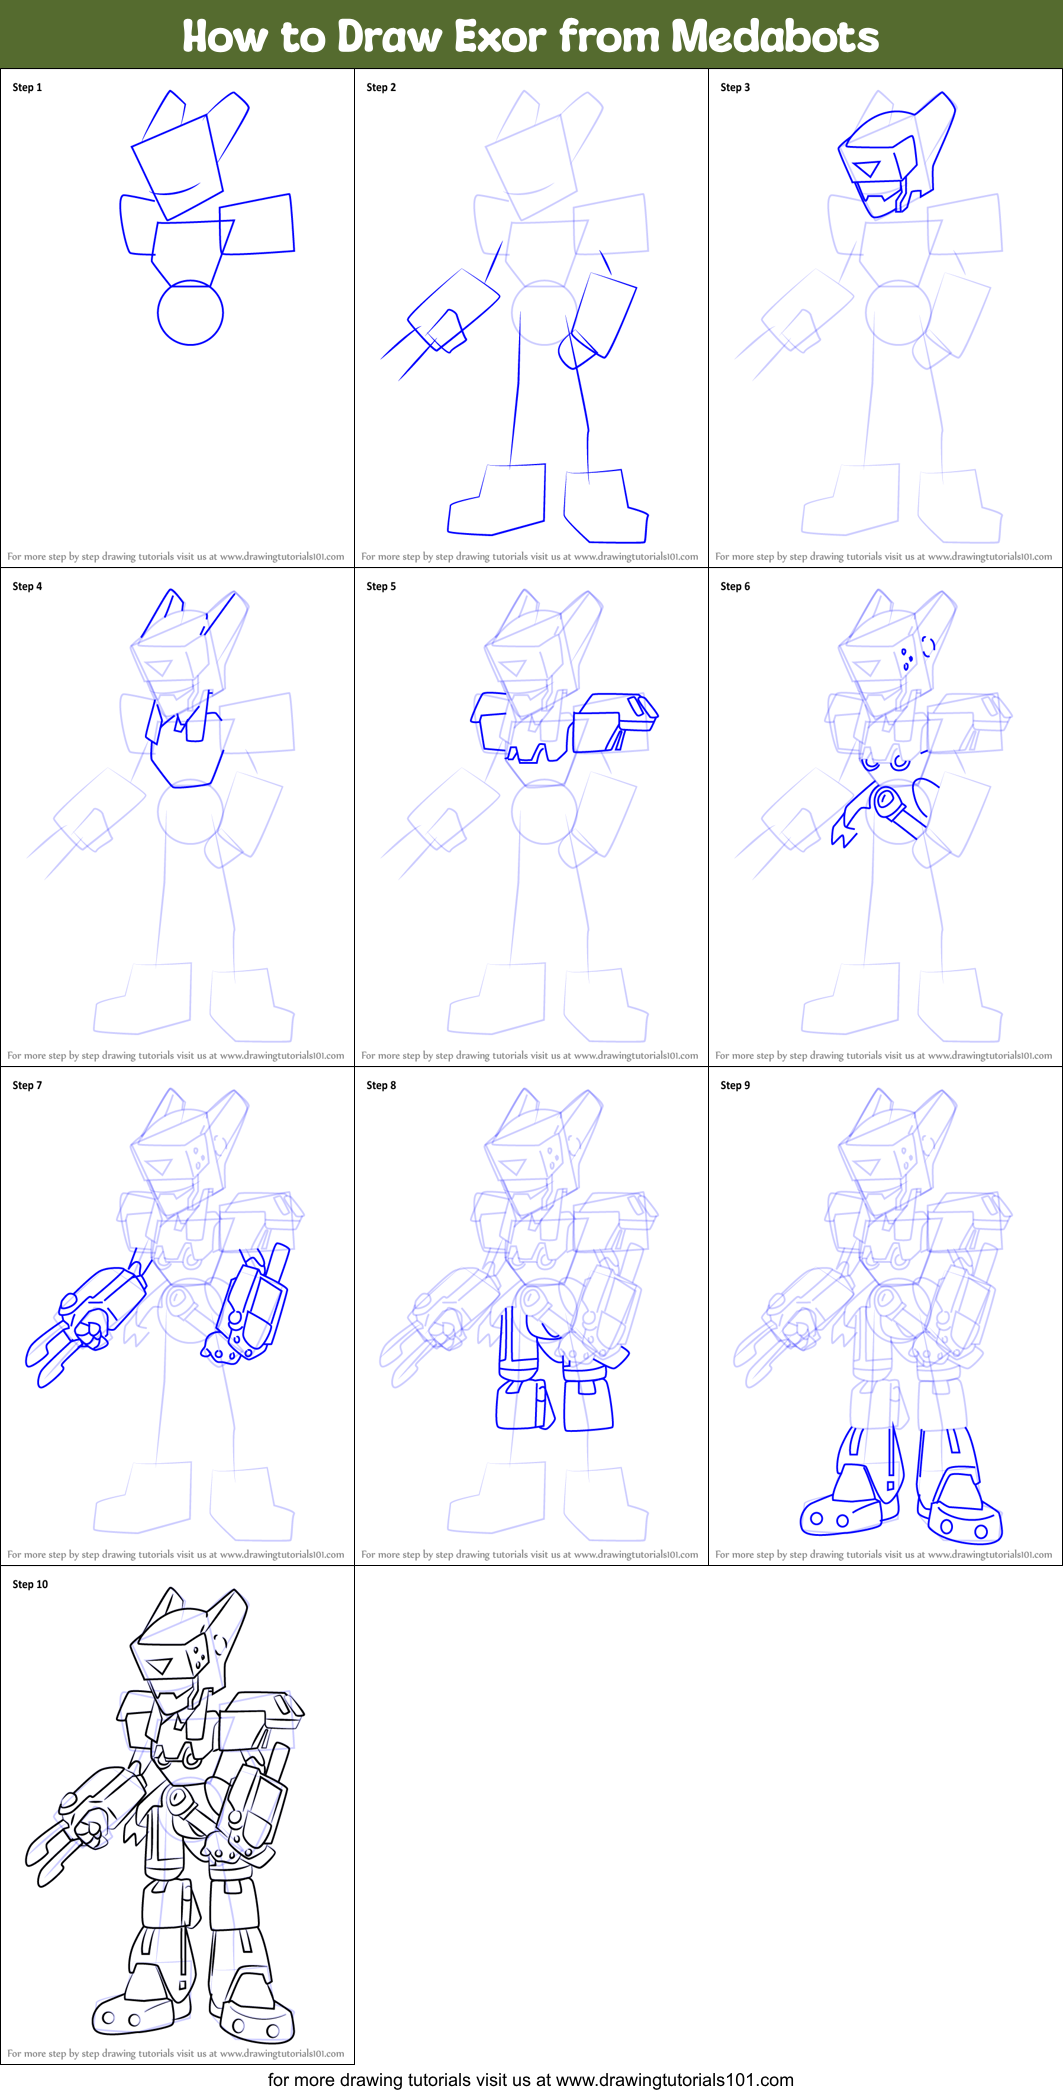Image resolution: width=1063 pixels, height=2095 pixels.
Task: Click the Step 10 panel's 'For more step by step' caption
Action: [176, 2054]
